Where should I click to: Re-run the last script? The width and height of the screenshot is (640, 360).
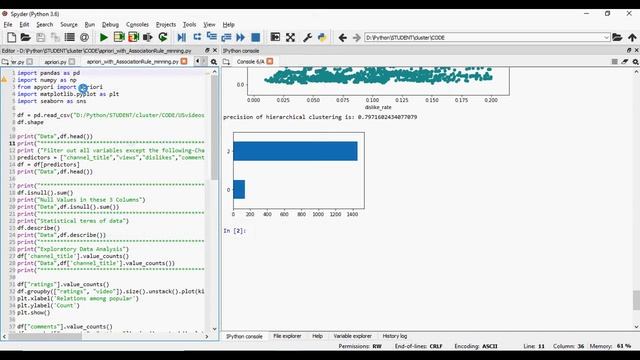click(163, 38)
